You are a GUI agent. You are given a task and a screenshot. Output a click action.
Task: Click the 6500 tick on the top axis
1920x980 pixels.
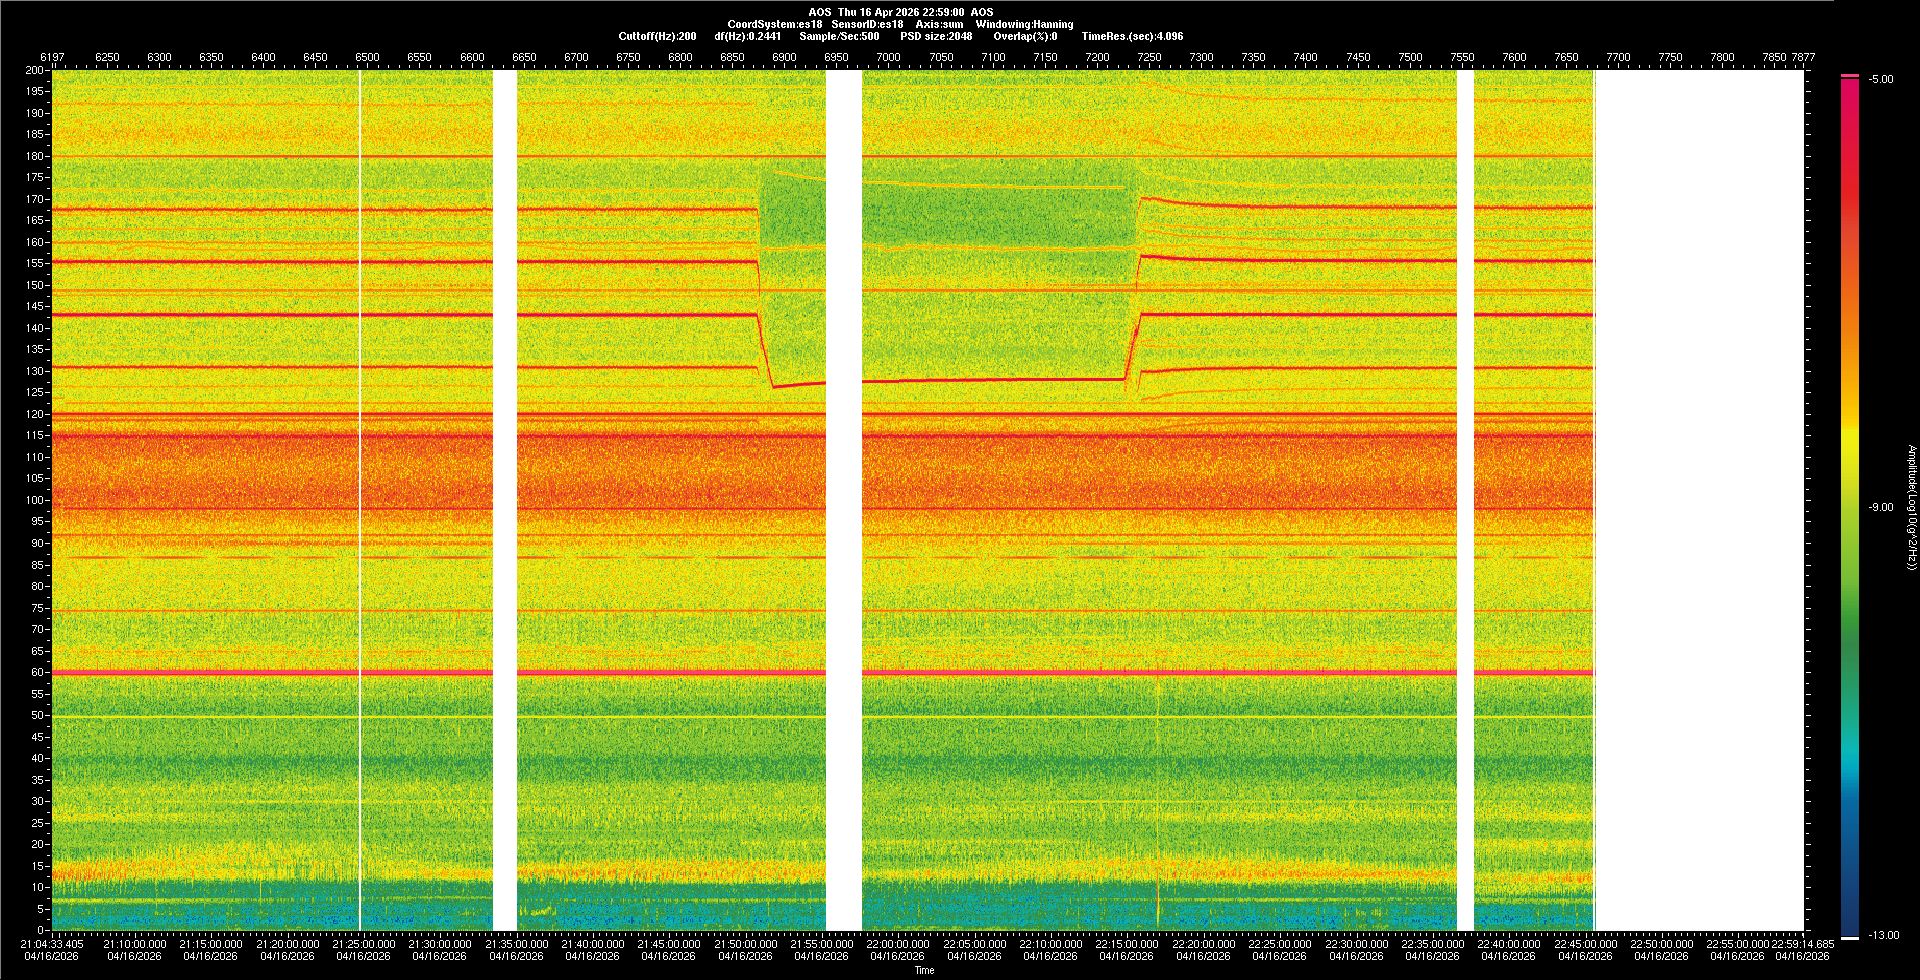tap(367, 57)
